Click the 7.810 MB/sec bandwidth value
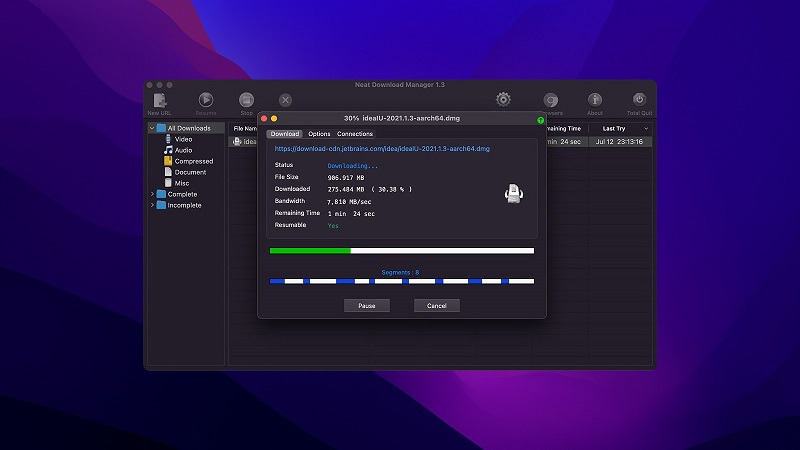Image resolution: width=800 pixels, height=450 pixels. [349, 202]
